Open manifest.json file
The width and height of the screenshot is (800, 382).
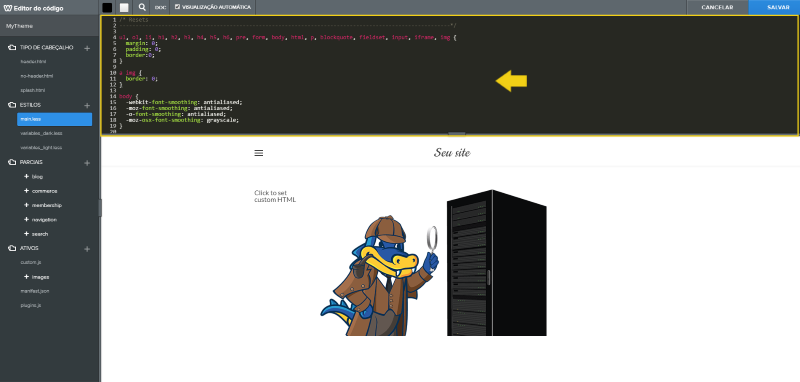tap(35, 291)
